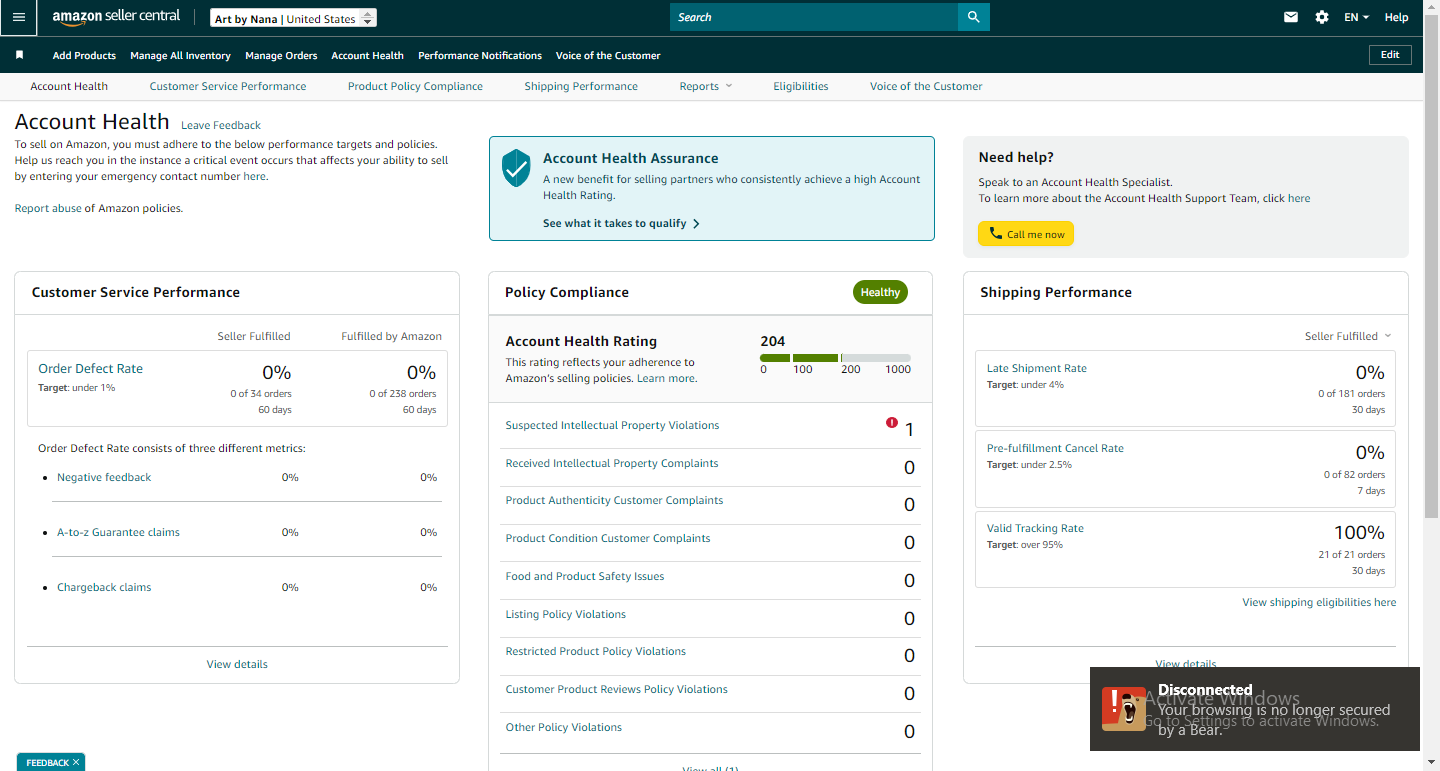Click View shipping eligibilities here link
Screen dimensions: 1440x771
click(x=1319, y=602)
